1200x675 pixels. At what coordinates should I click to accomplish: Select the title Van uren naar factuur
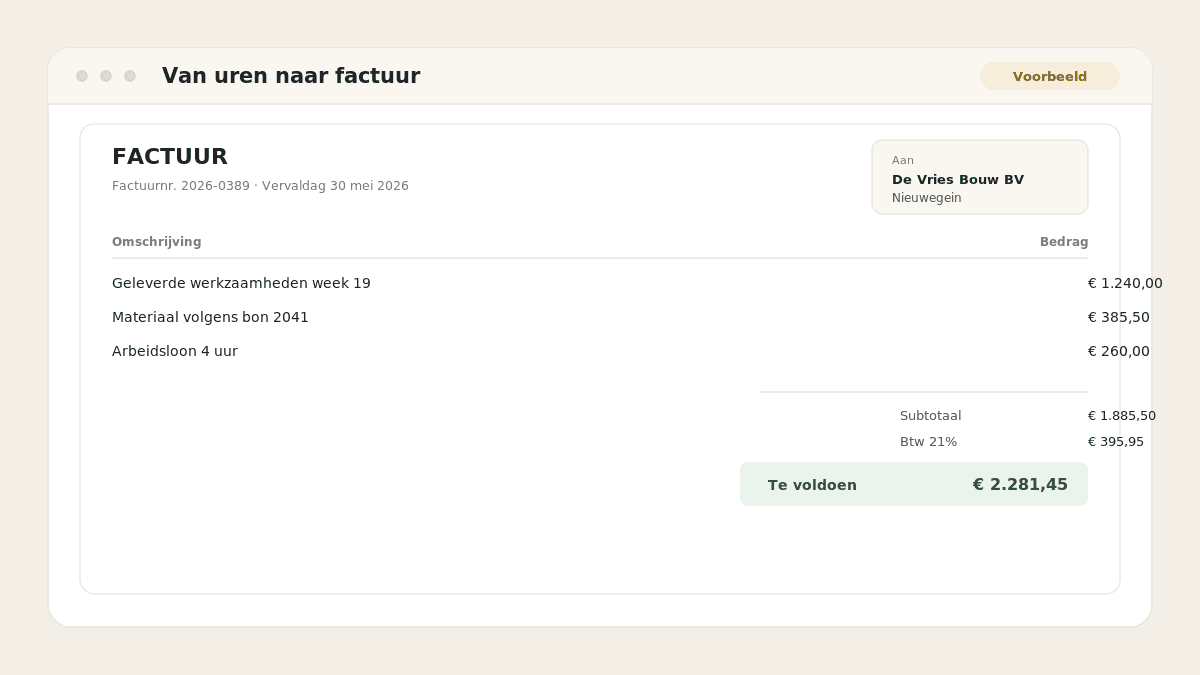coord(291,76)
